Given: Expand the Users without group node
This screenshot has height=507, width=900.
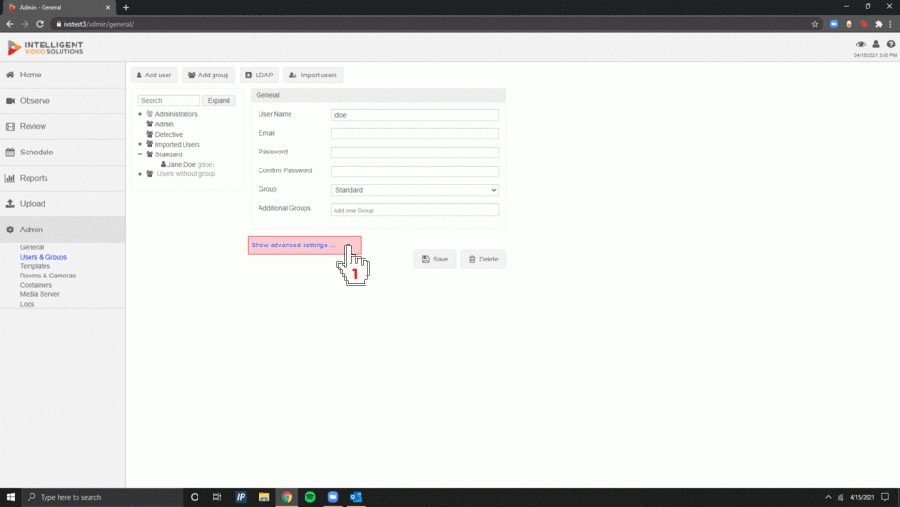Looking at the screenshot, I should [140, 174].
